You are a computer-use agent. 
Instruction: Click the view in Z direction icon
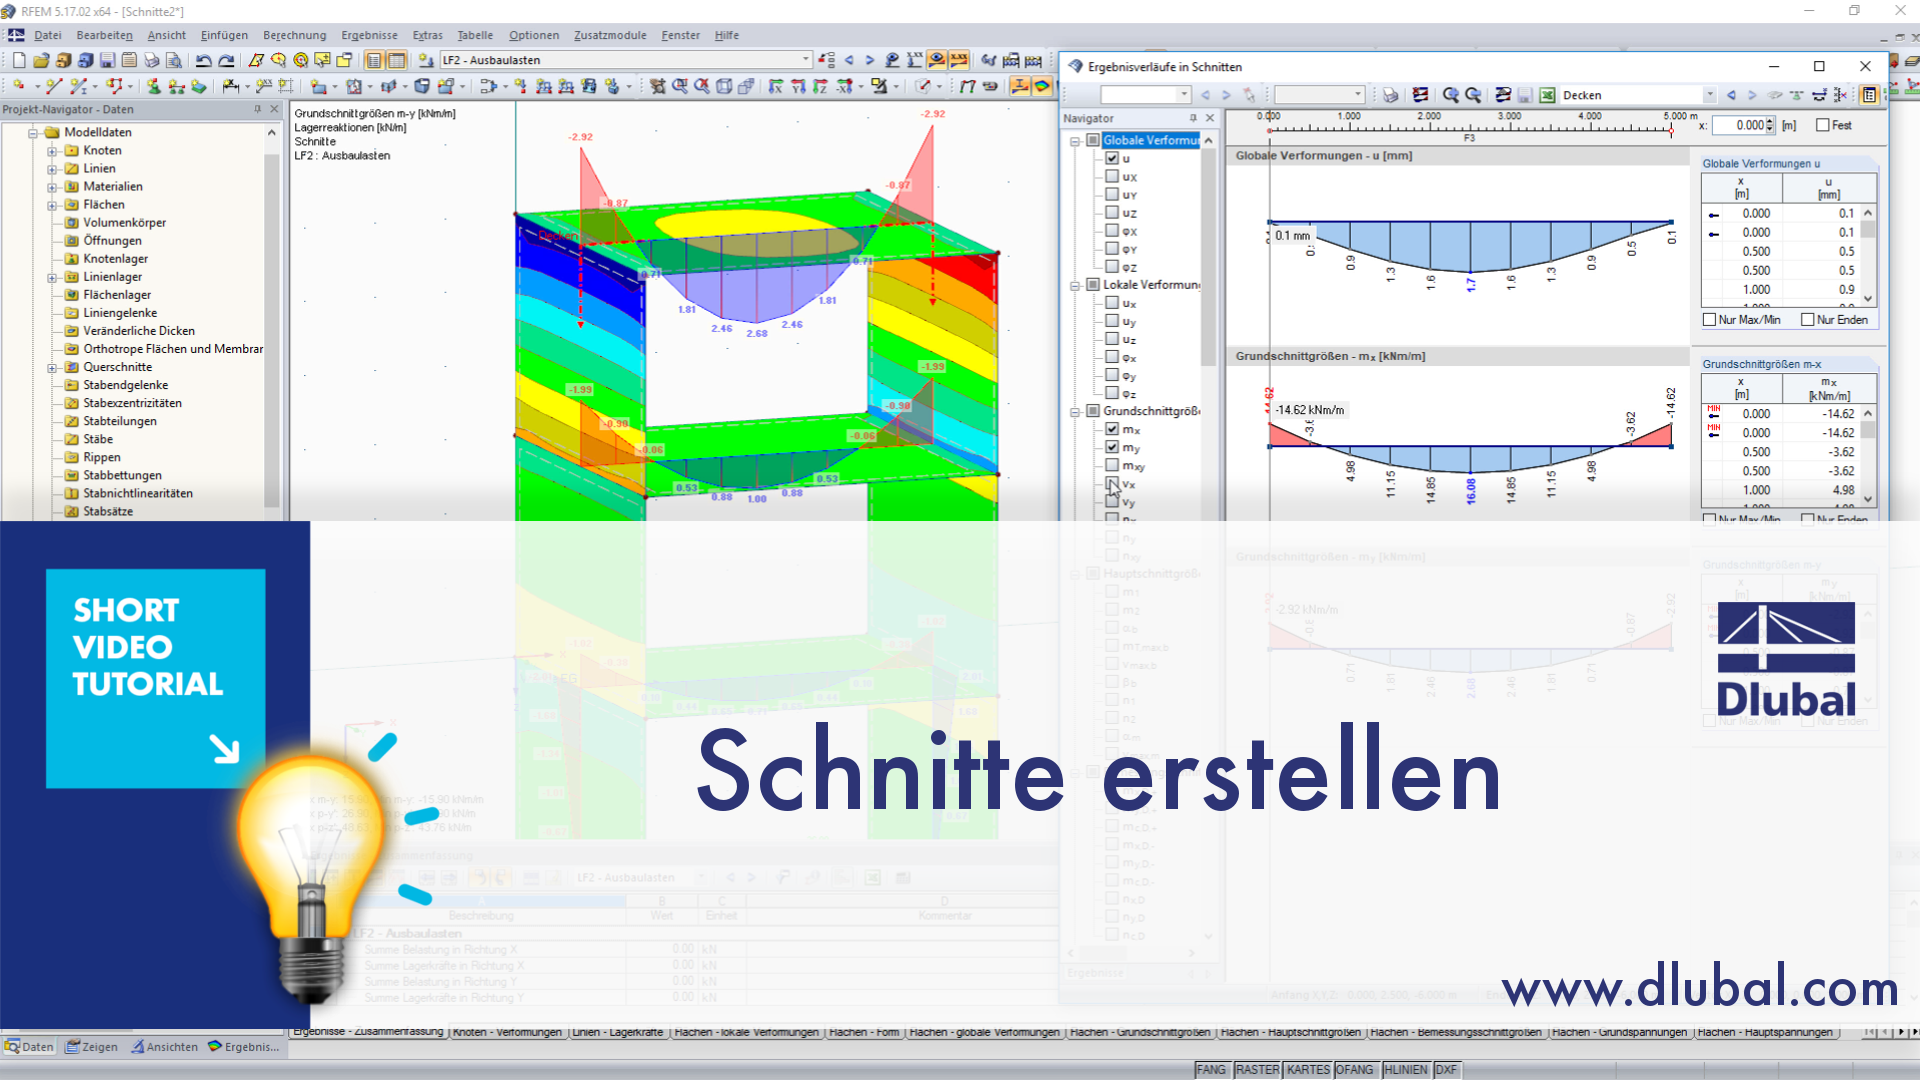click(x=820, y=87)
